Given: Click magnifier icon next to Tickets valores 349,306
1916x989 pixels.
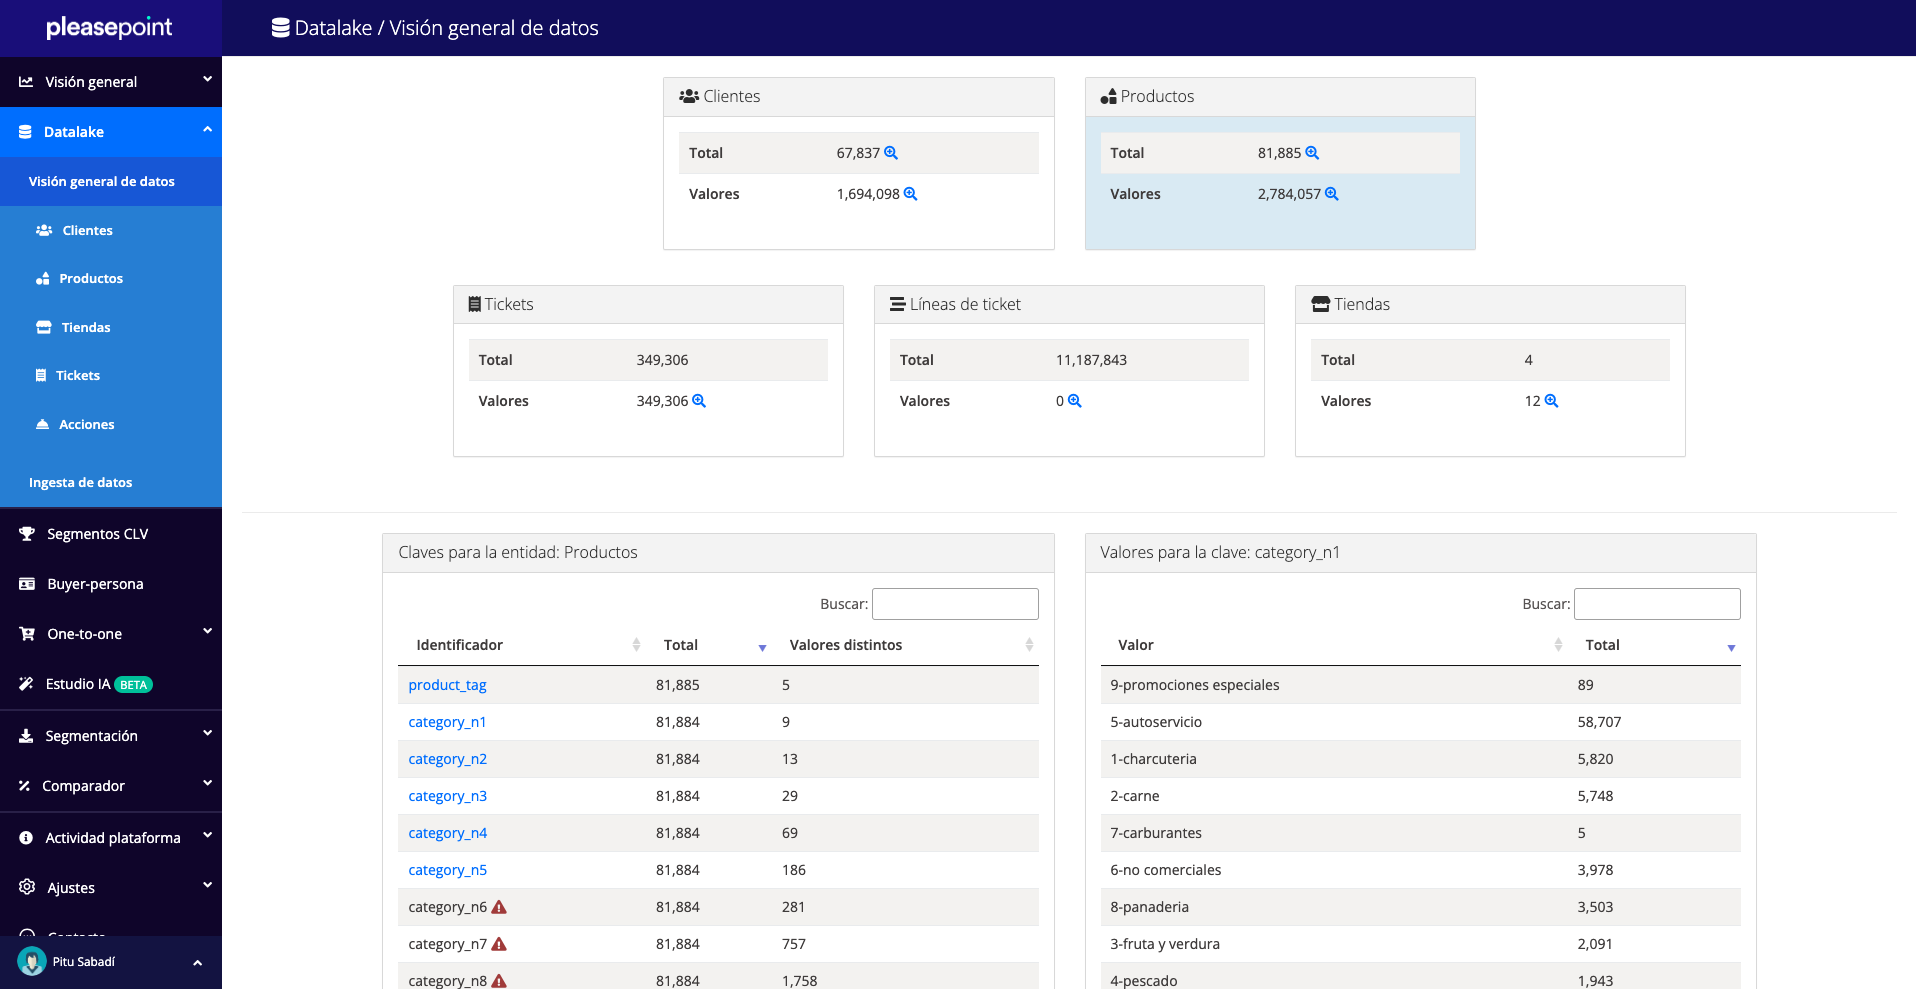Looking at the screenshot, I should click(699, 401).
